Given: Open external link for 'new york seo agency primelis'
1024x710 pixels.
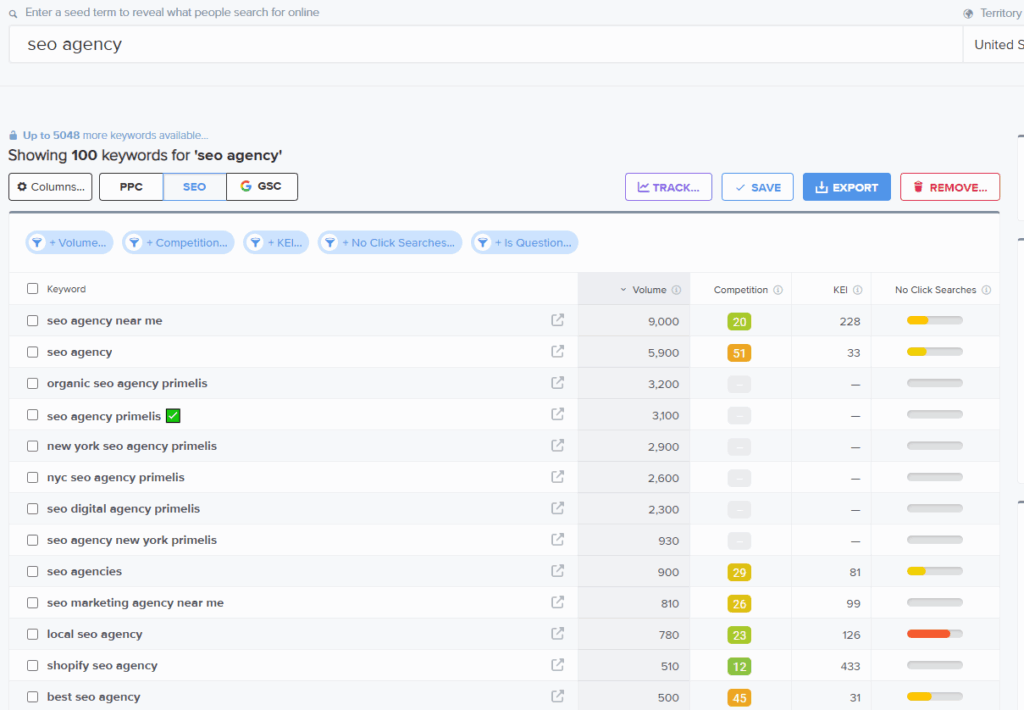Looking at the screenshot, I should click(557, 445).
